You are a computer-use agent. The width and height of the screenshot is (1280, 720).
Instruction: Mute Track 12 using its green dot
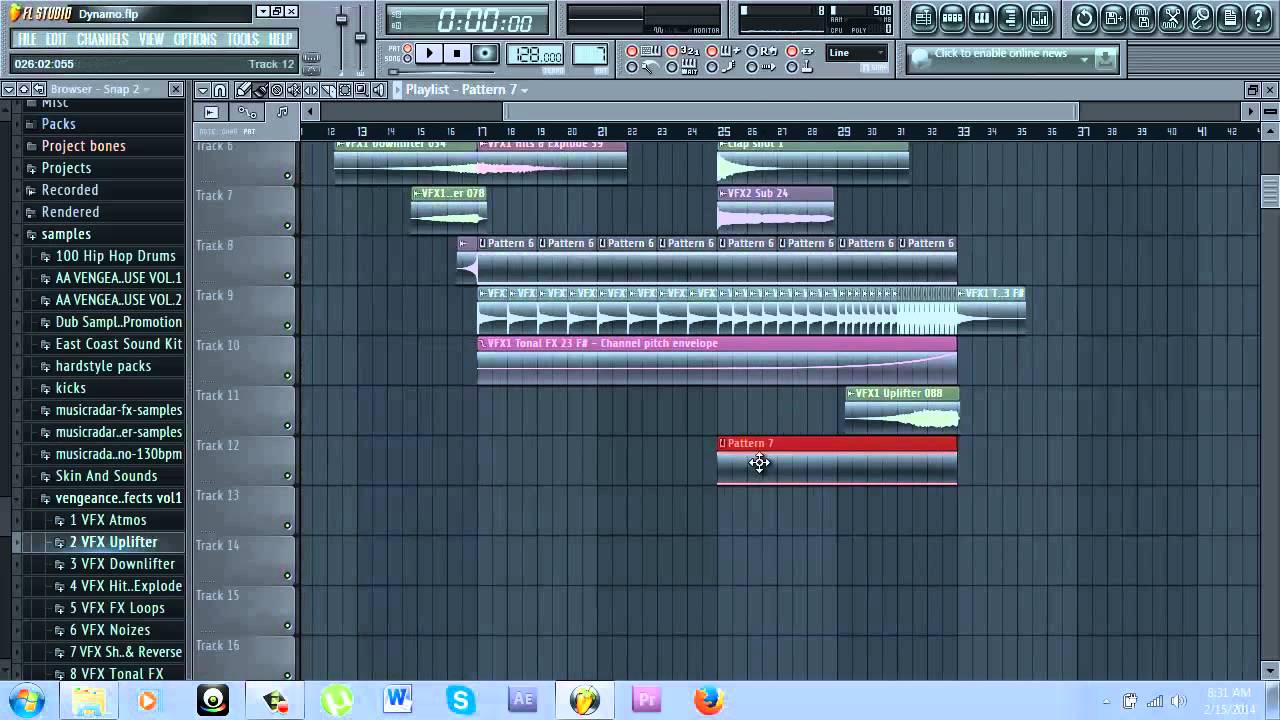point(287,476)
